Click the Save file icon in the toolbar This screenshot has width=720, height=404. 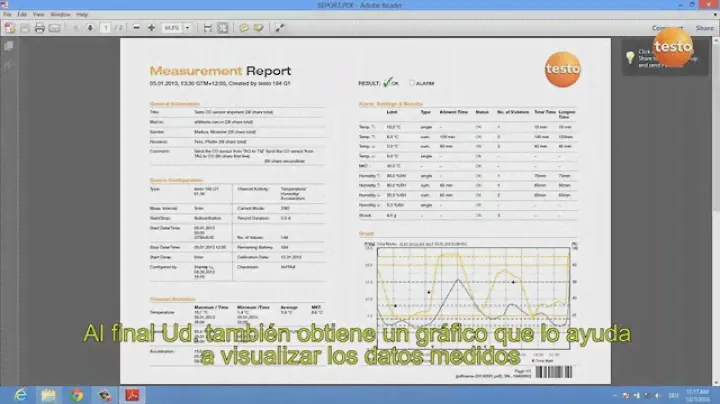click(25, 28)
